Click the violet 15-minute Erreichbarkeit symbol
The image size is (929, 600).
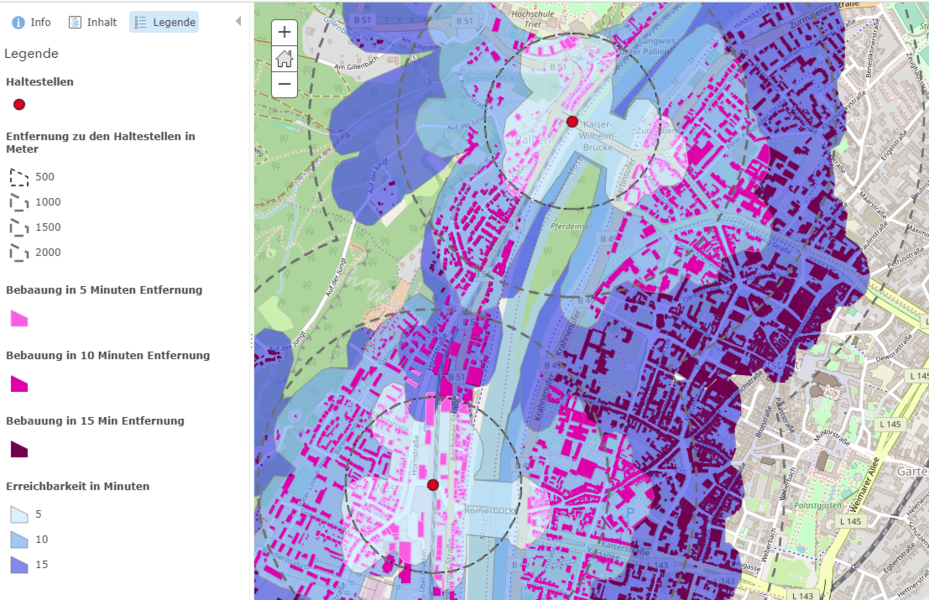click(x=19, y=565)
